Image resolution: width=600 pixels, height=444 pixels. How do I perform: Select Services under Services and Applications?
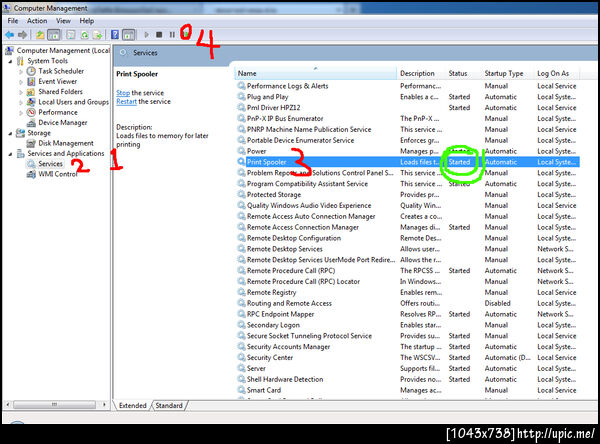pyautogui.click(x=50, y=164)
